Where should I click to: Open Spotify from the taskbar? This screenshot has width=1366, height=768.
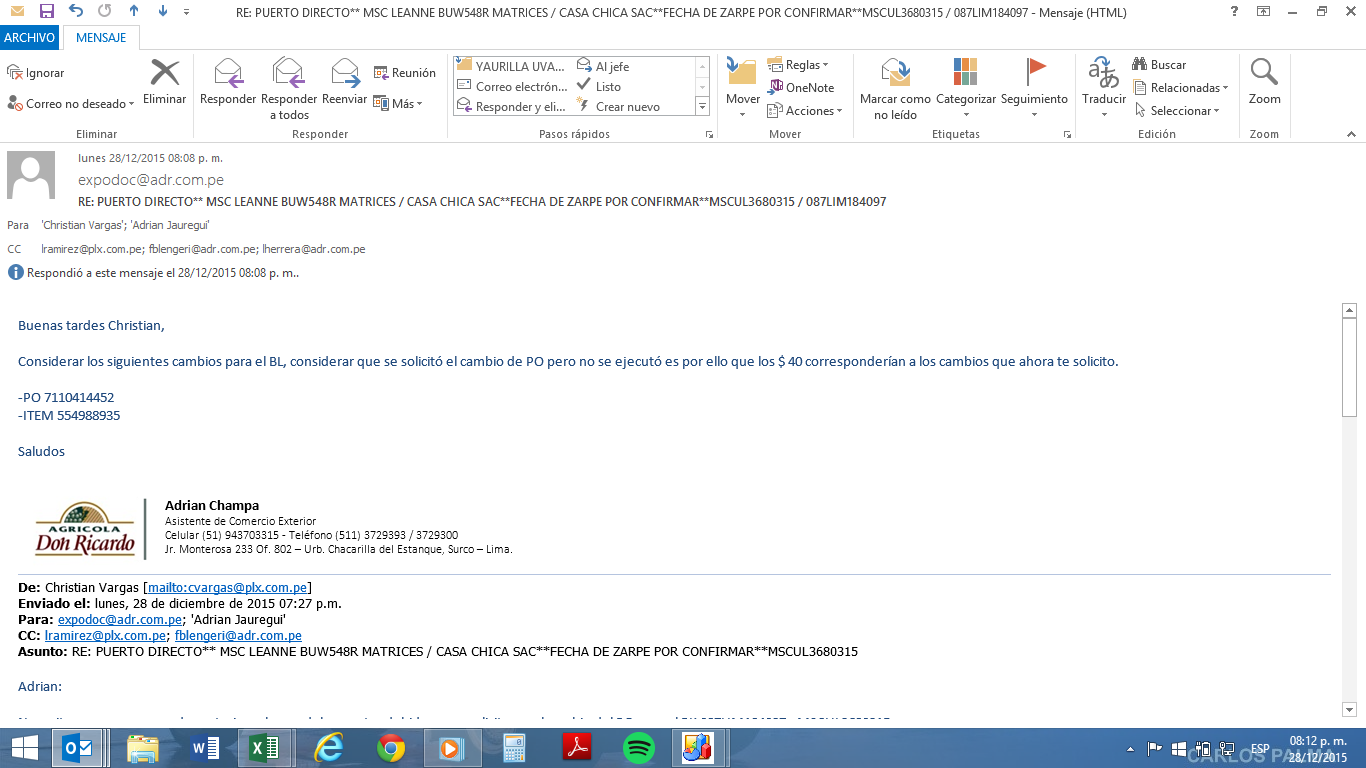pos(638,748)
